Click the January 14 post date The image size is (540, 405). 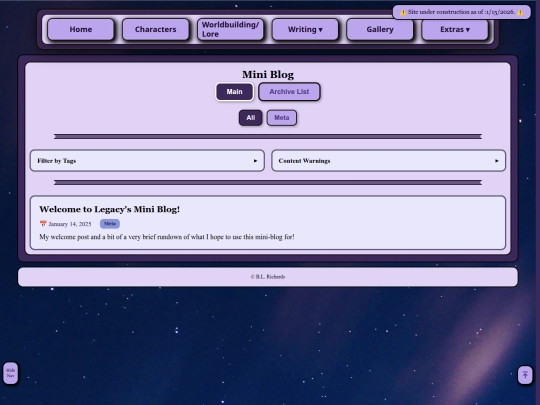70,224
